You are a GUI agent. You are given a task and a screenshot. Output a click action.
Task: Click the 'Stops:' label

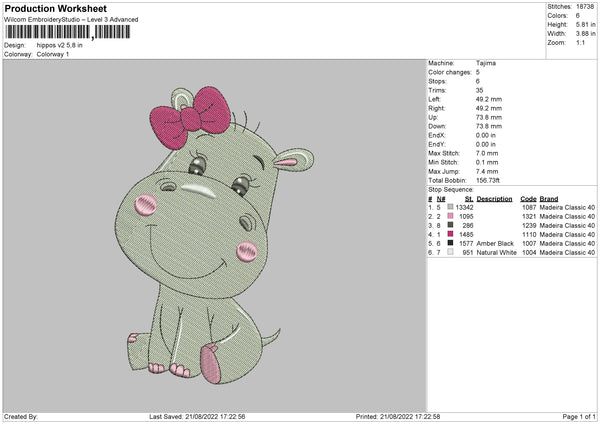(437, 81)
